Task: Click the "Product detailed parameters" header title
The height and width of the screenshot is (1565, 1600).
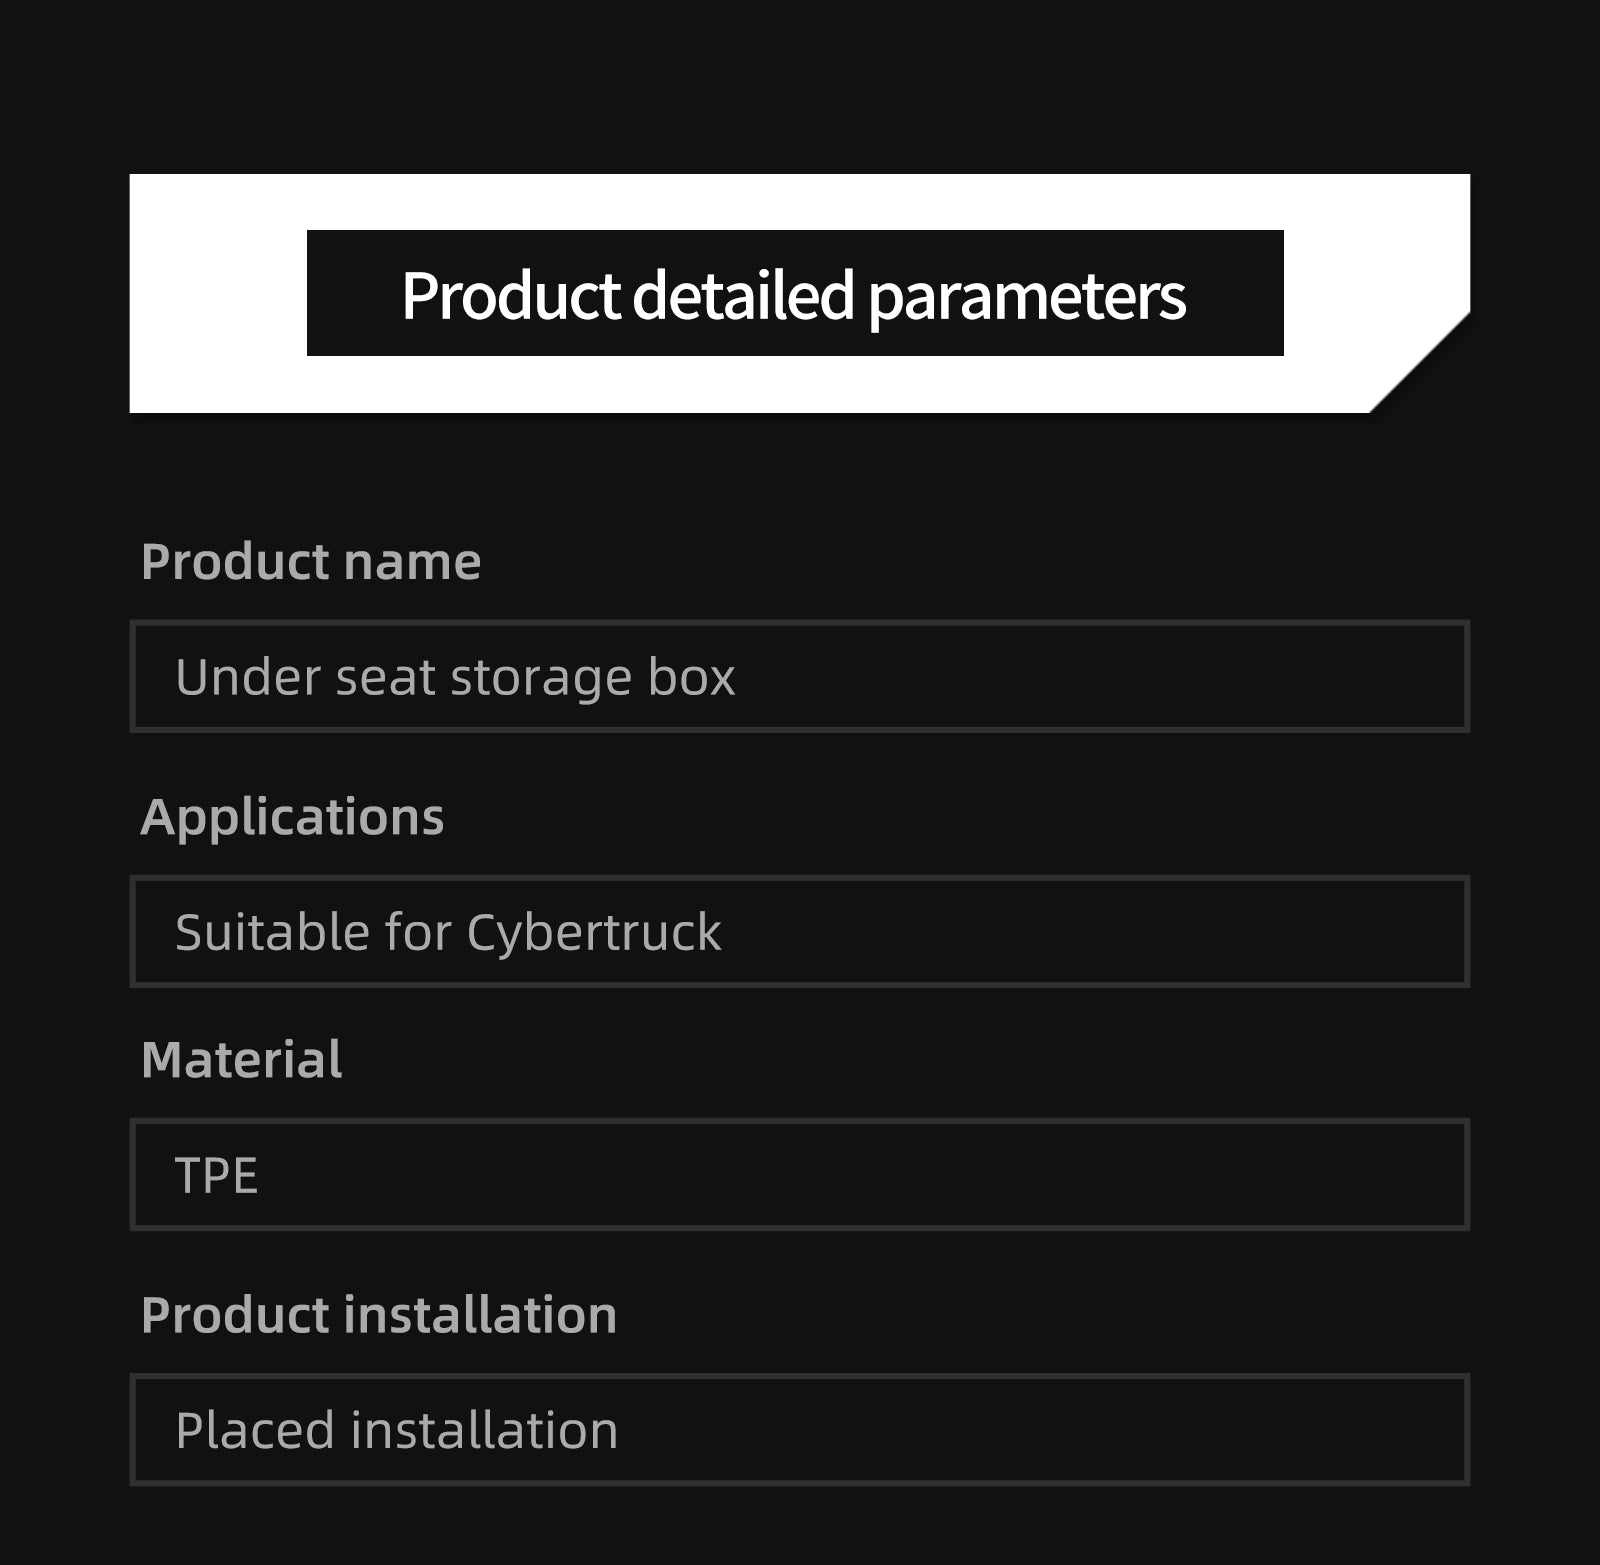Action: 794,295
